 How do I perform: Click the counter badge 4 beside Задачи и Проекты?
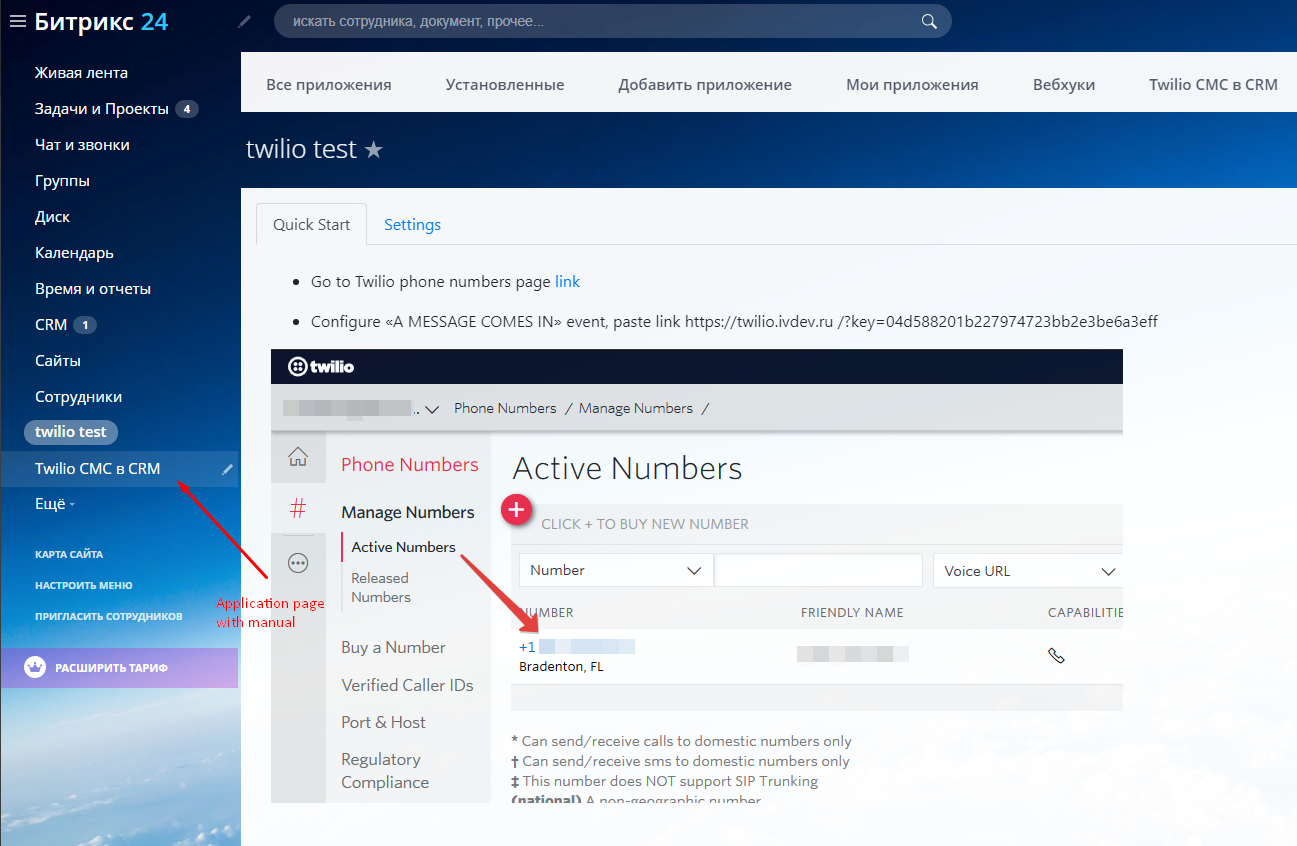(x=187, y=109)
